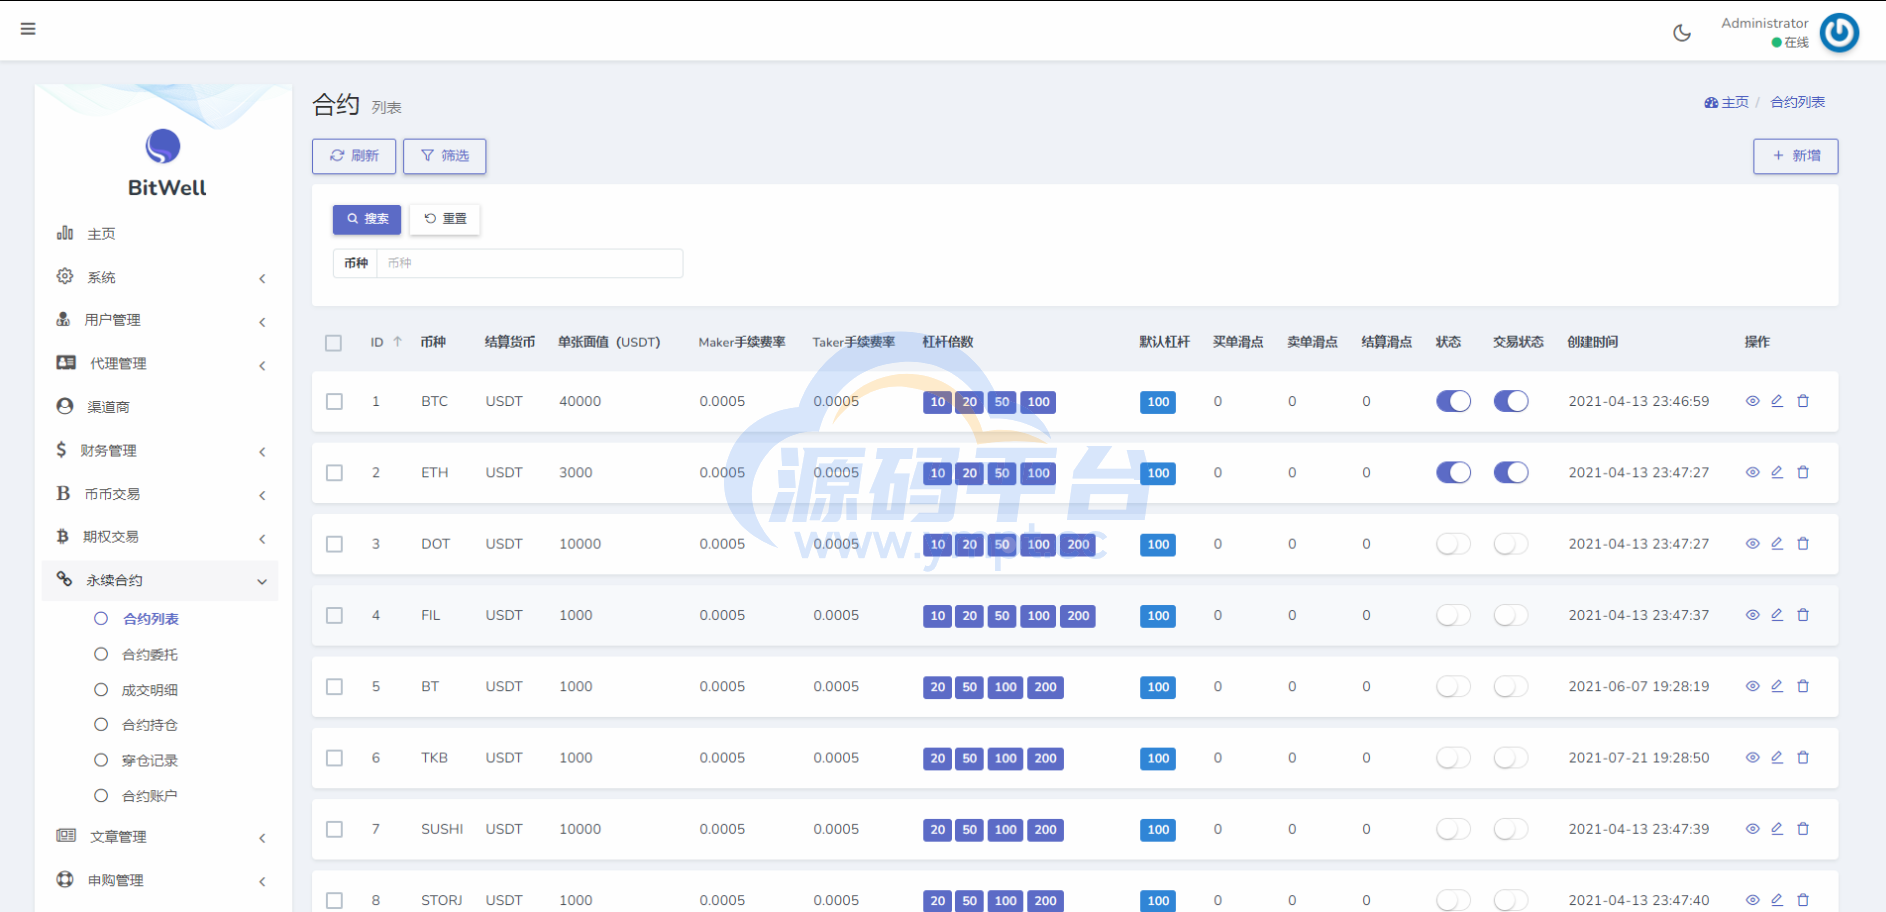This screenshot has height=912, width=1886.
Task: Disable ETH status toggle
Action: pyautogui.click(x=1453, y=472)
